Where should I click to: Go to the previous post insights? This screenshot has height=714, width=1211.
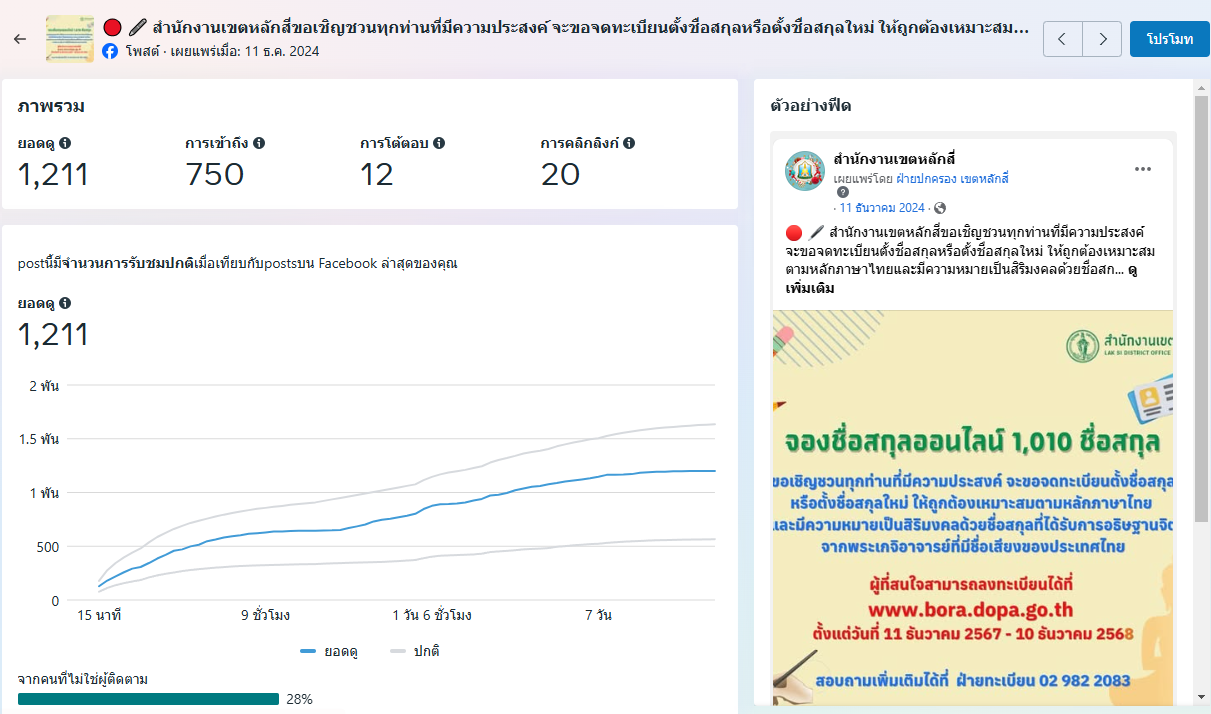click(1062, 39)
